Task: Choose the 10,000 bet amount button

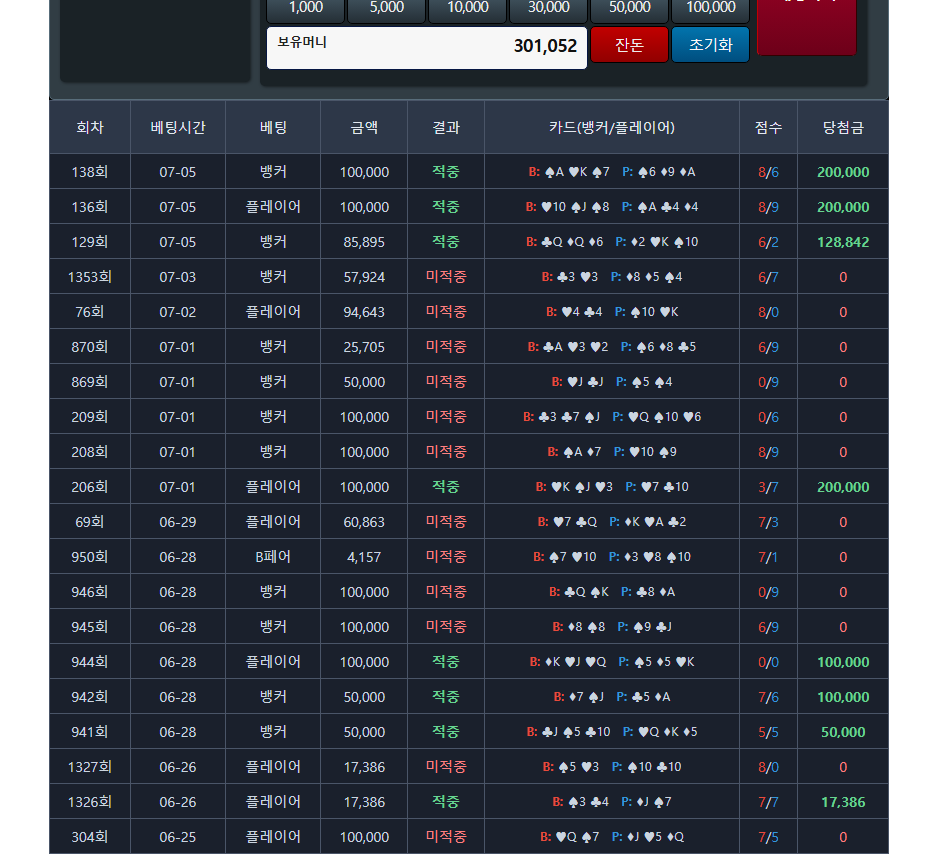Action: (468, 8)
